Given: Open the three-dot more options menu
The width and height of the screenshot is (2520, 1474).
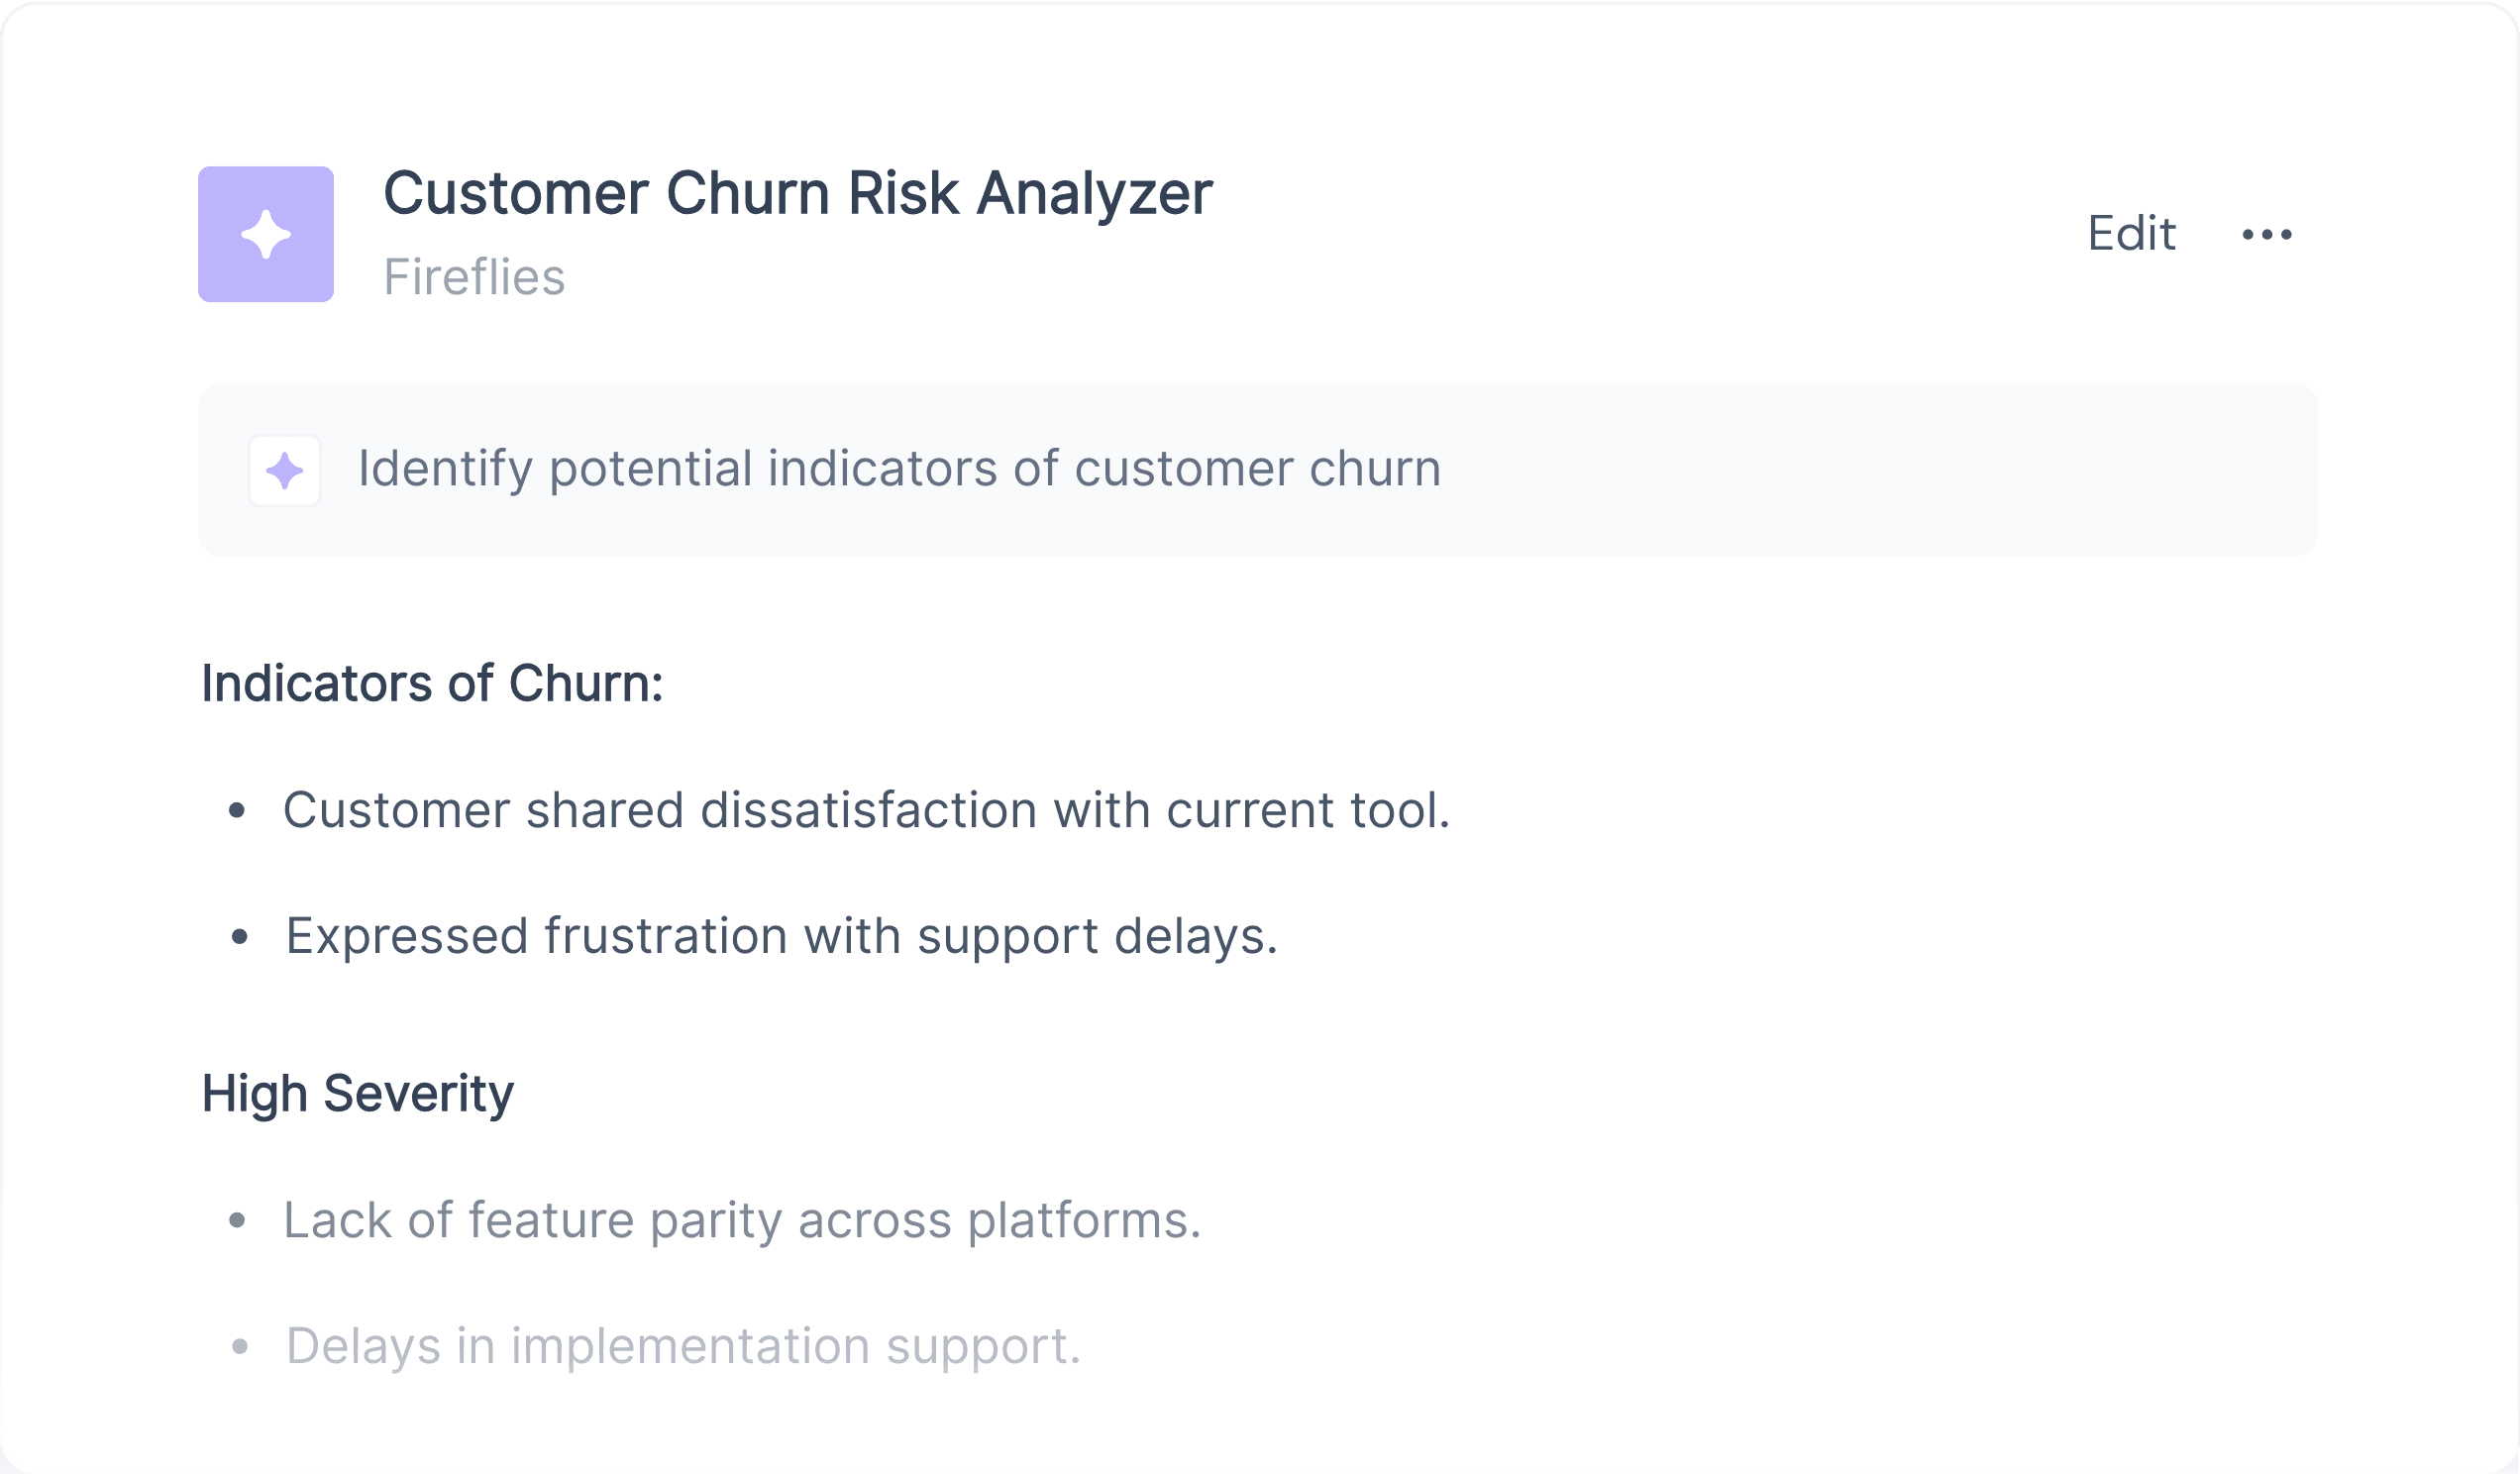Looking at the screenshot, I should point(2267,235).
